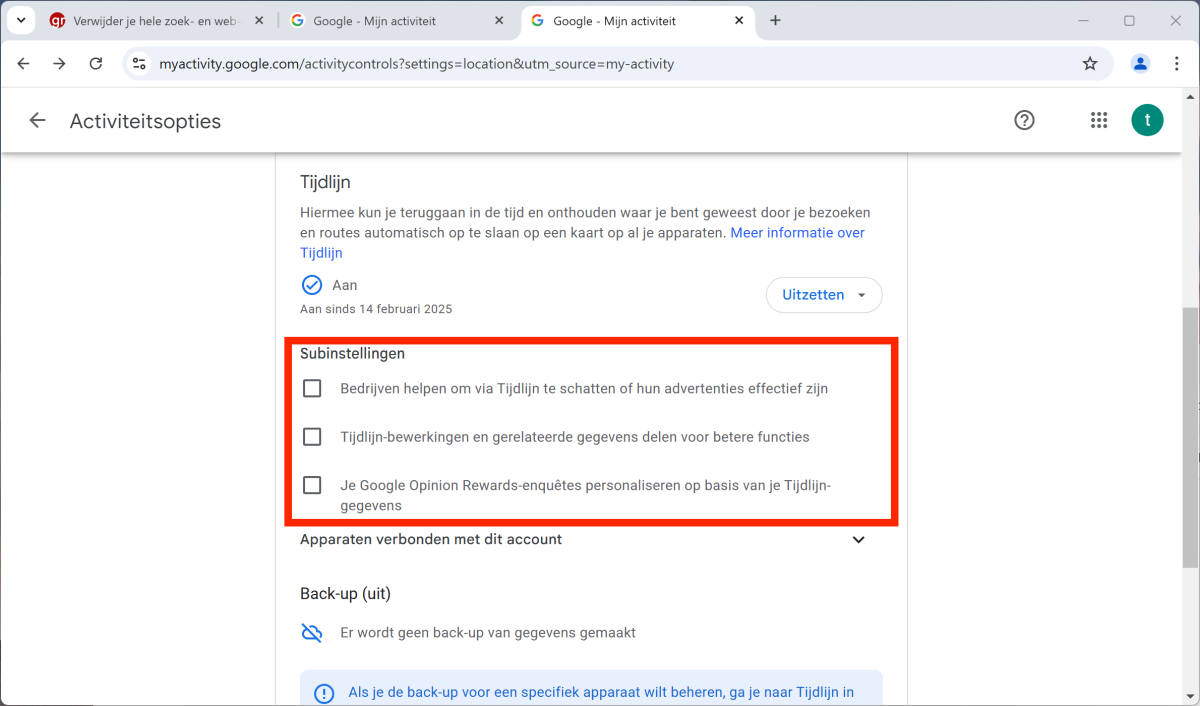Enable 'Bedrijven helpen om via Tijdlijn' checkbox
The height and width of the screenshot is (706, 1200).
tap(312, 388)
